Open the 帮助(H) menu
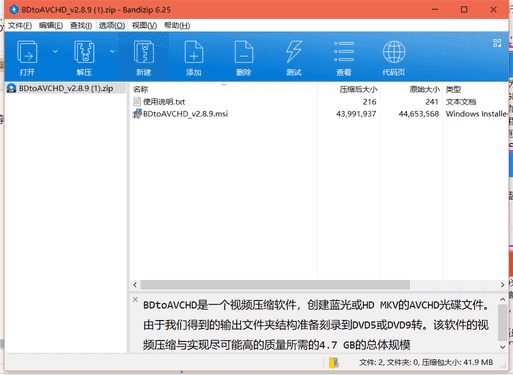Viewport: 513px width, 375px height. 177,26
